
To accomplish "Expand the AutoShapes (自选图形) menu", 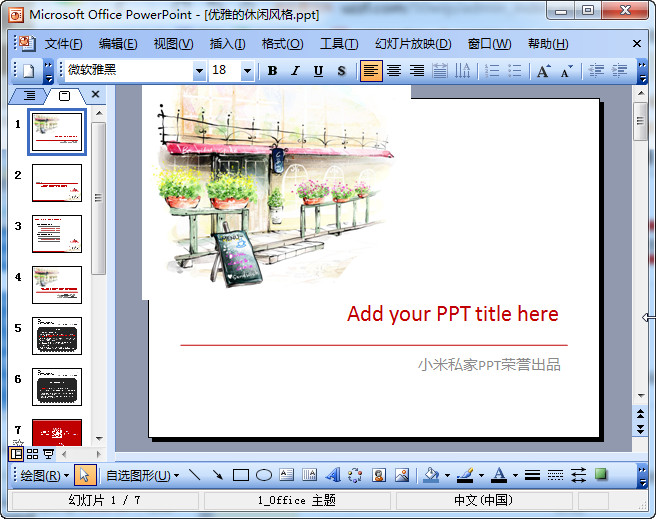I will (141, 475).
